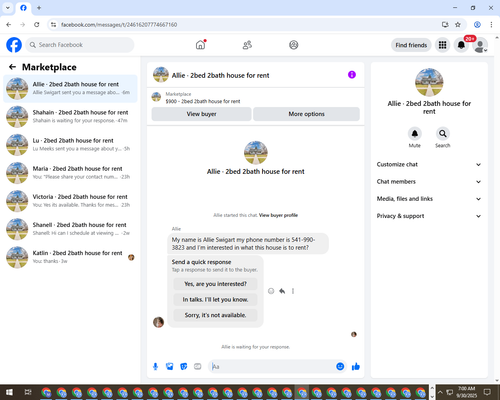The image size is (500, 400).
Task: Record a voice clip with microphone icon
Action: 155,367
